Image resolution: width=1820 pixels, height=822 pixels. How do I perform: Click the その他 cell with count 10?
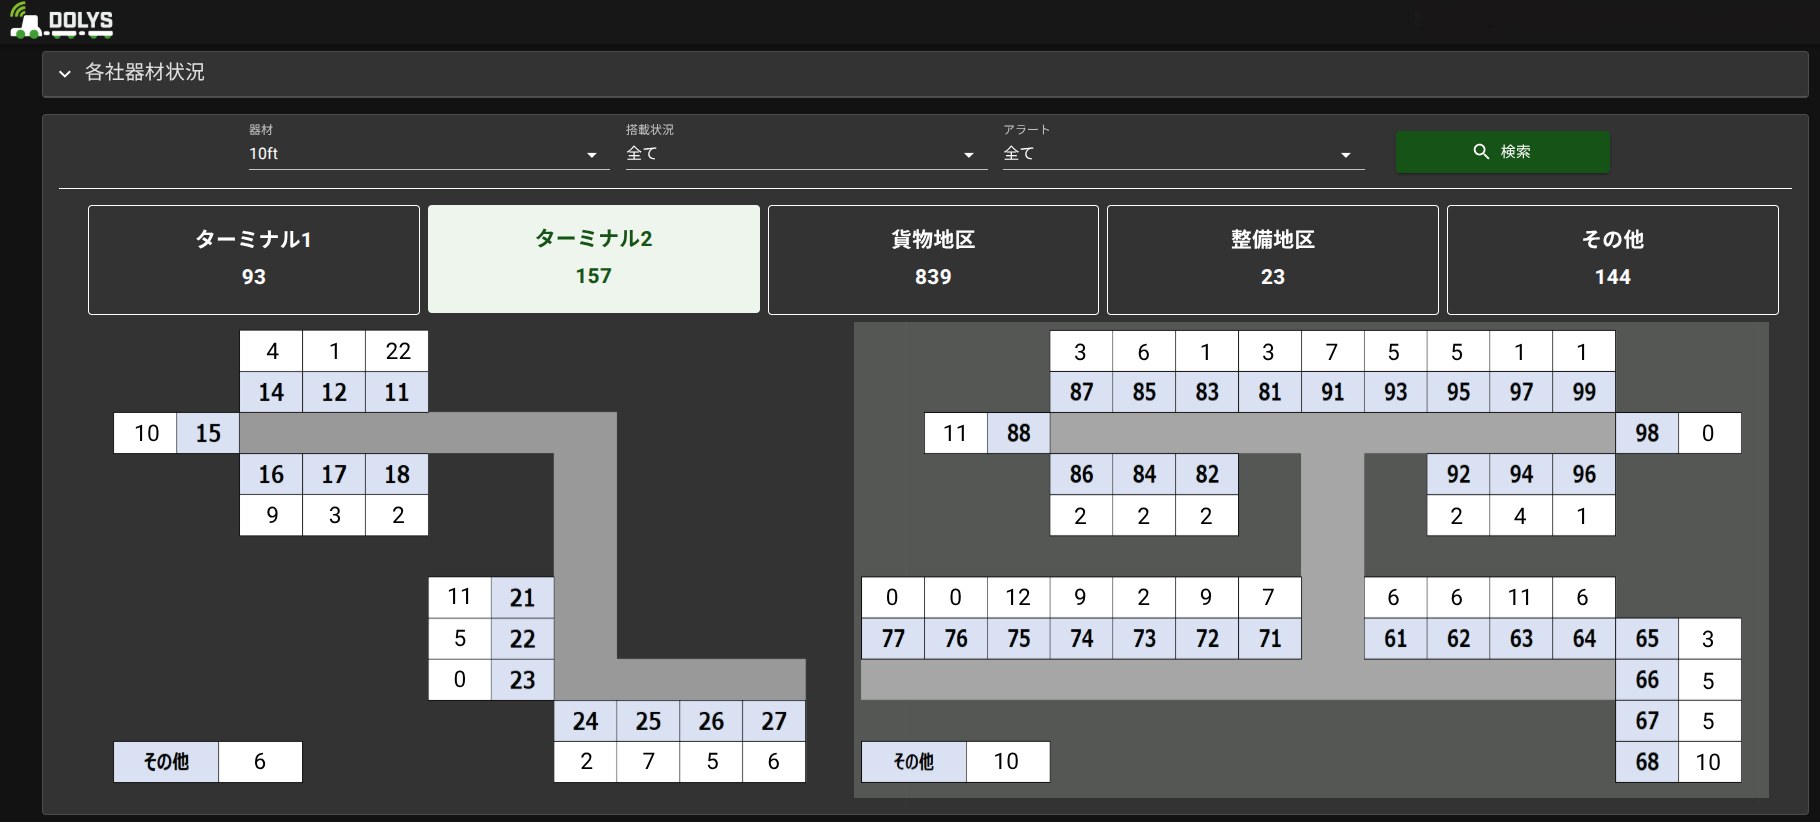(x=913, y=762)
